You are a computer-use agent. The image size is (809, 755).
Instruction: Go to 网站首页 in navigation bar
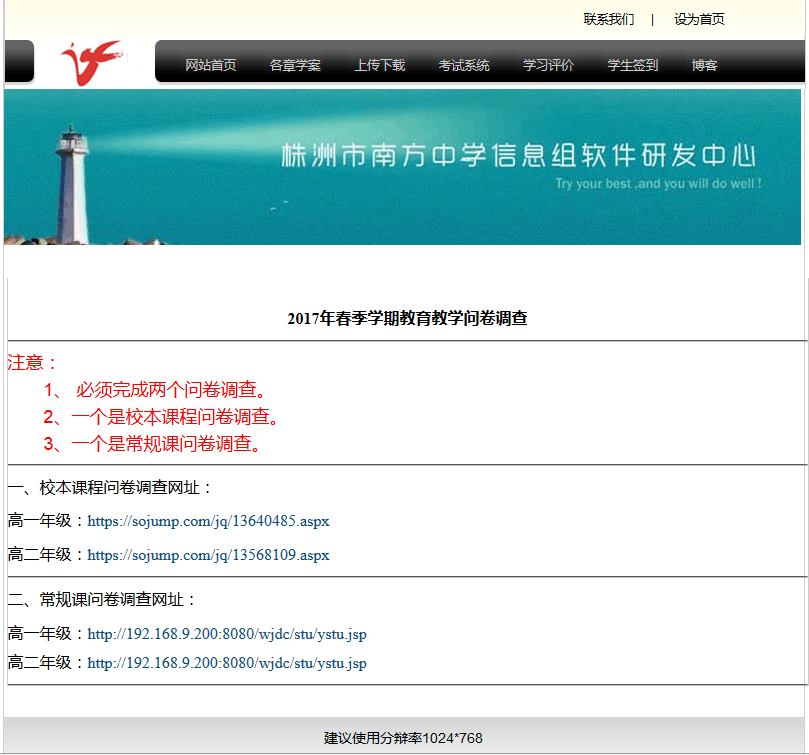[211, 65]
